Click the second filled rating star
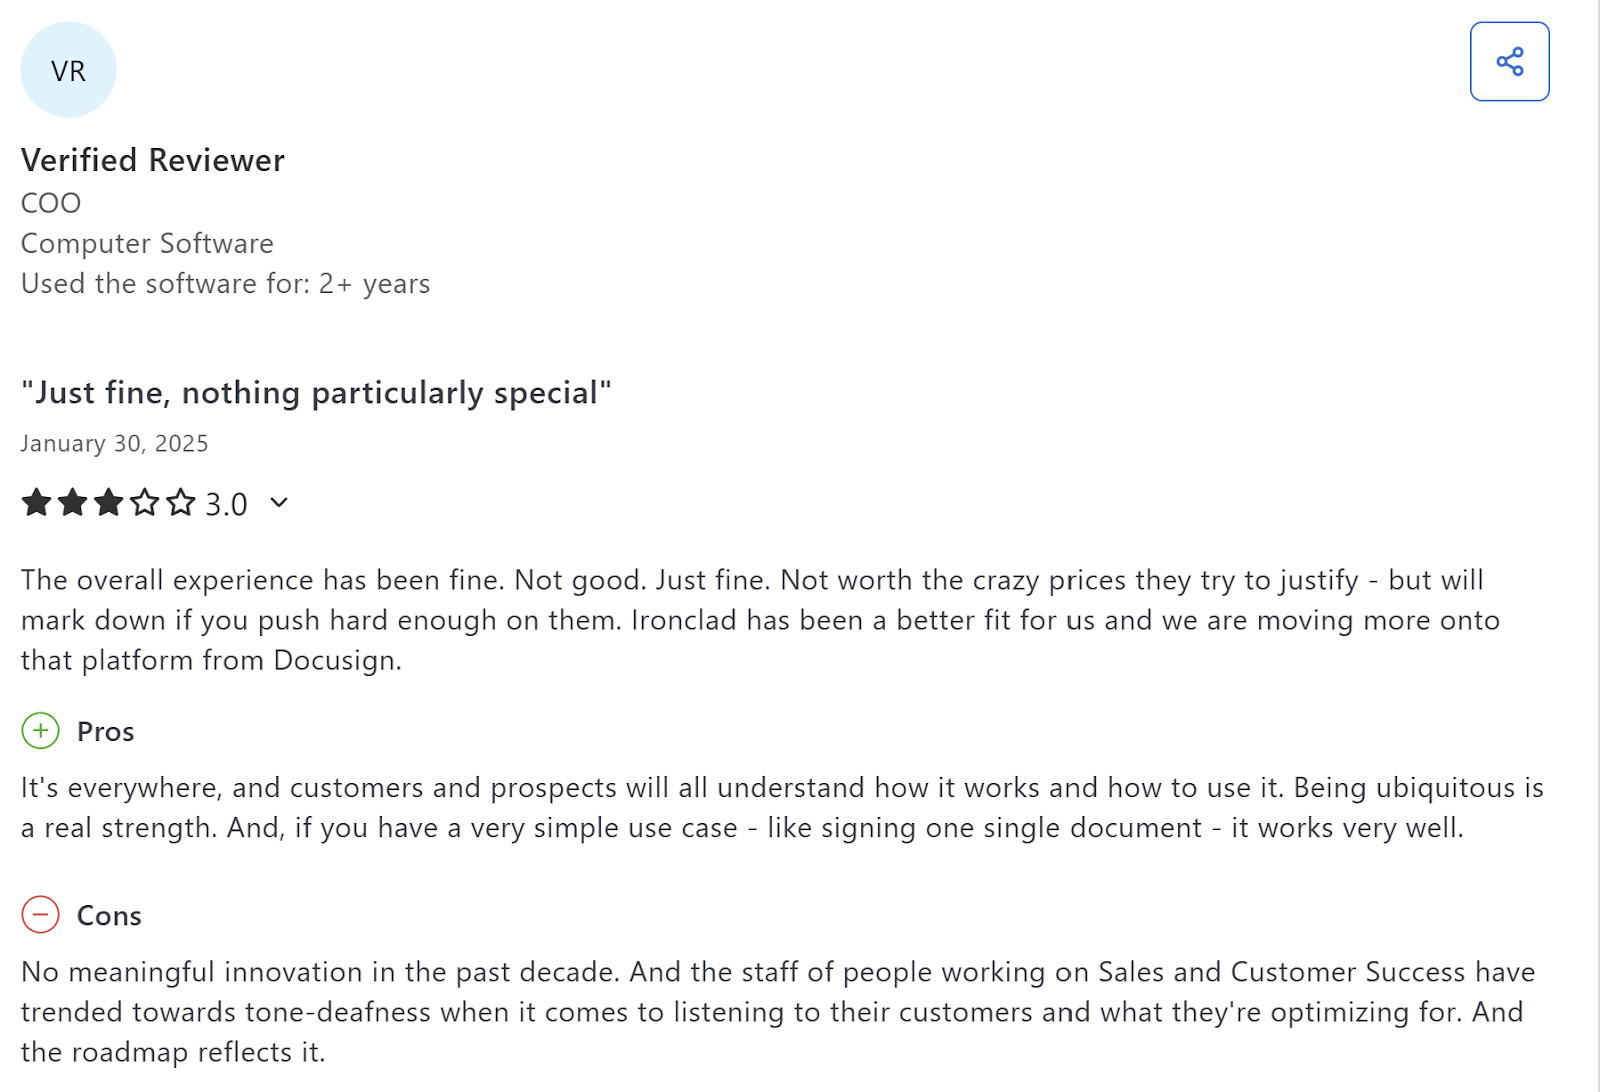This screenshot has width=1600, height=1092. coord(72,502)
